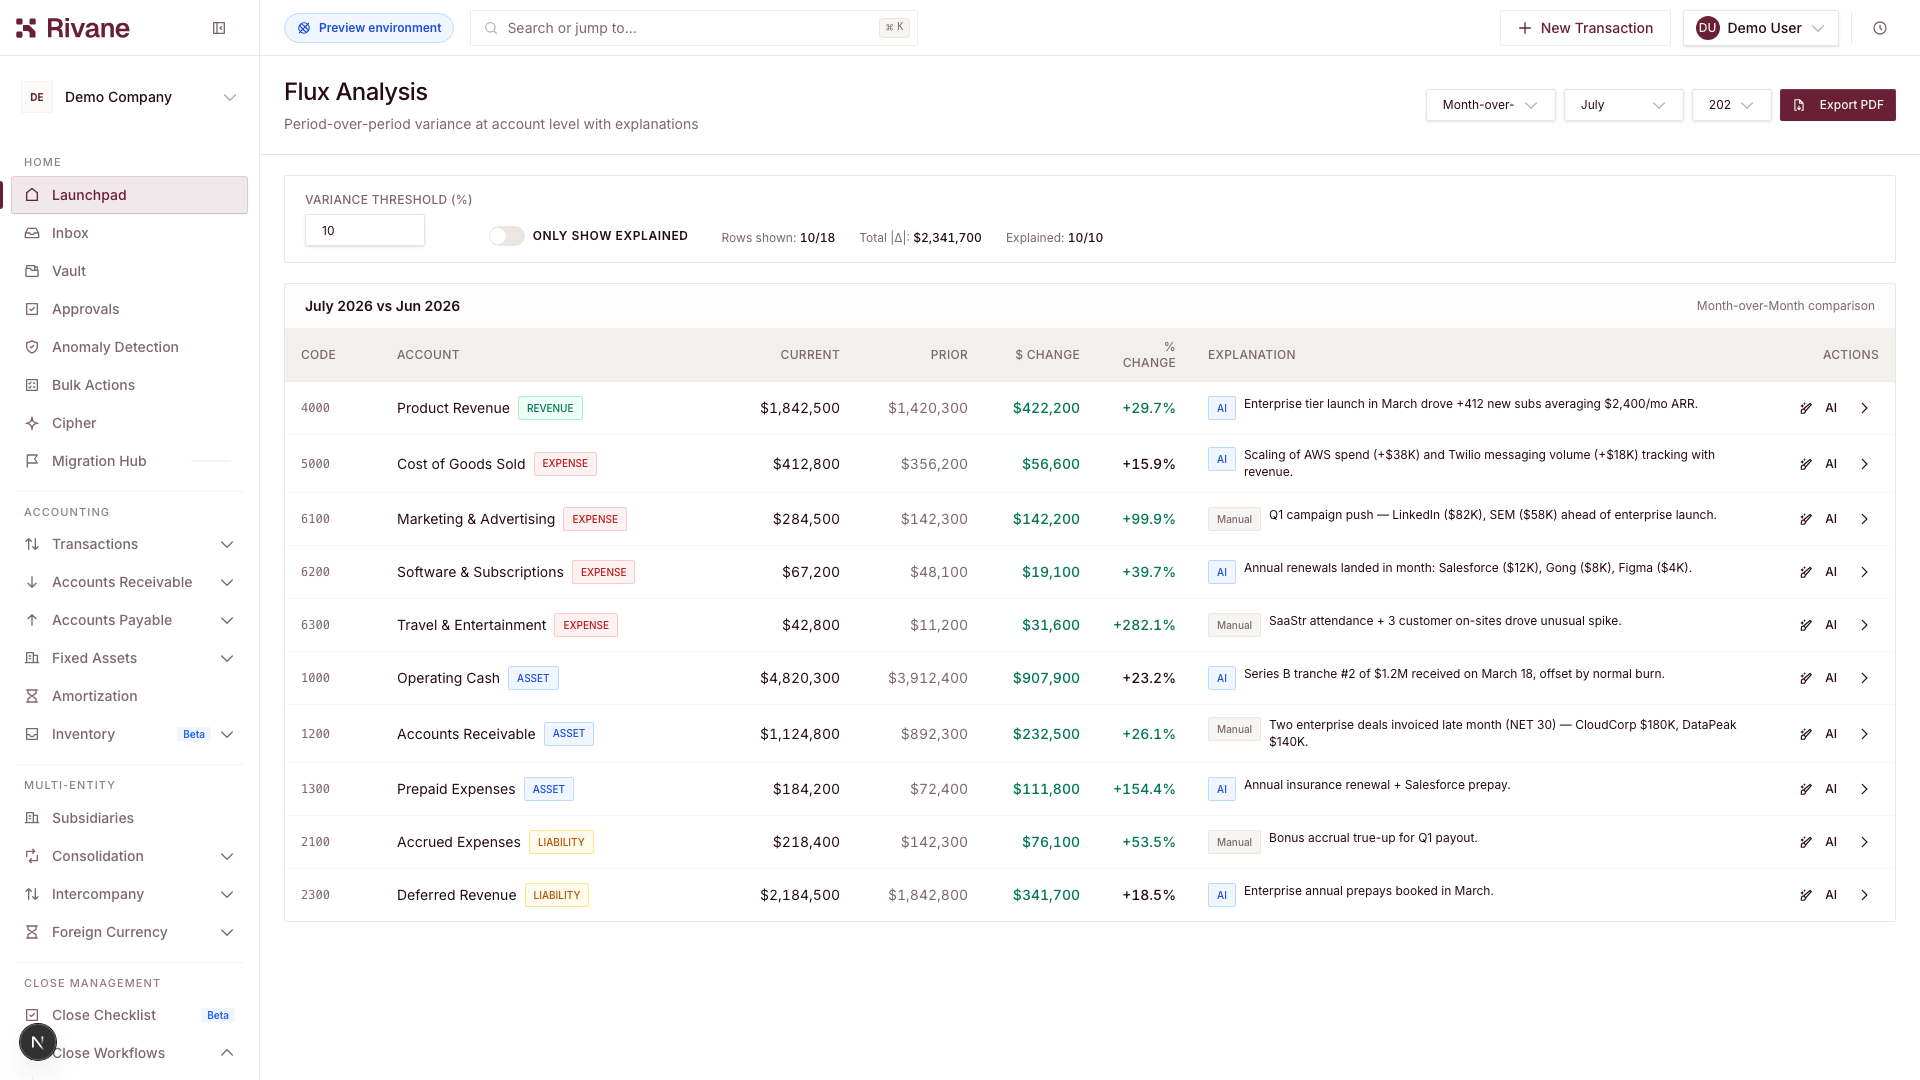The width and height of the screenshot is (1920, 1080).
Task: Focus the Search or jump to box
Action: point(693,28)
